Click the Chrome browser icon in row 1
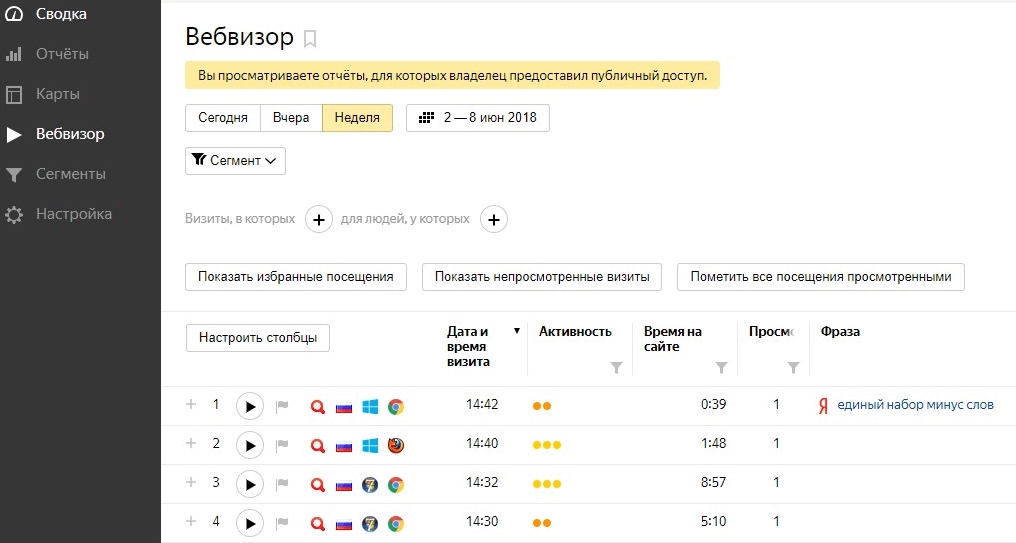Viewport: 1016px width, 543px height. point(396,407)
